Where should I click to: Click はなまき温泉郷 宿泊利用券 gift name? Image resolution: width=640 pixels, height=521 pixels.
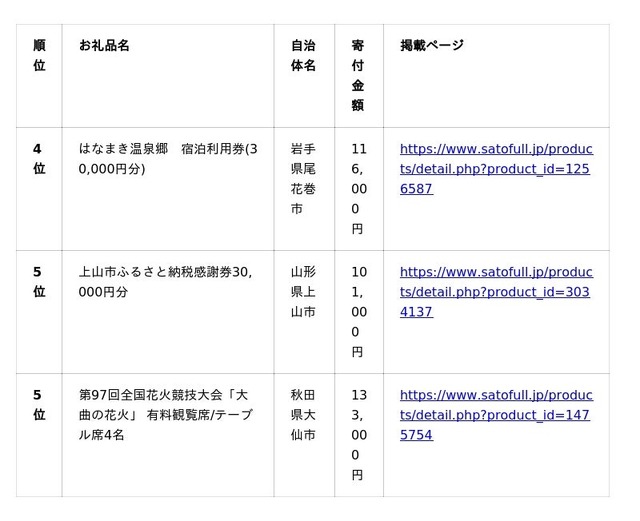click(x=168, y=158)
